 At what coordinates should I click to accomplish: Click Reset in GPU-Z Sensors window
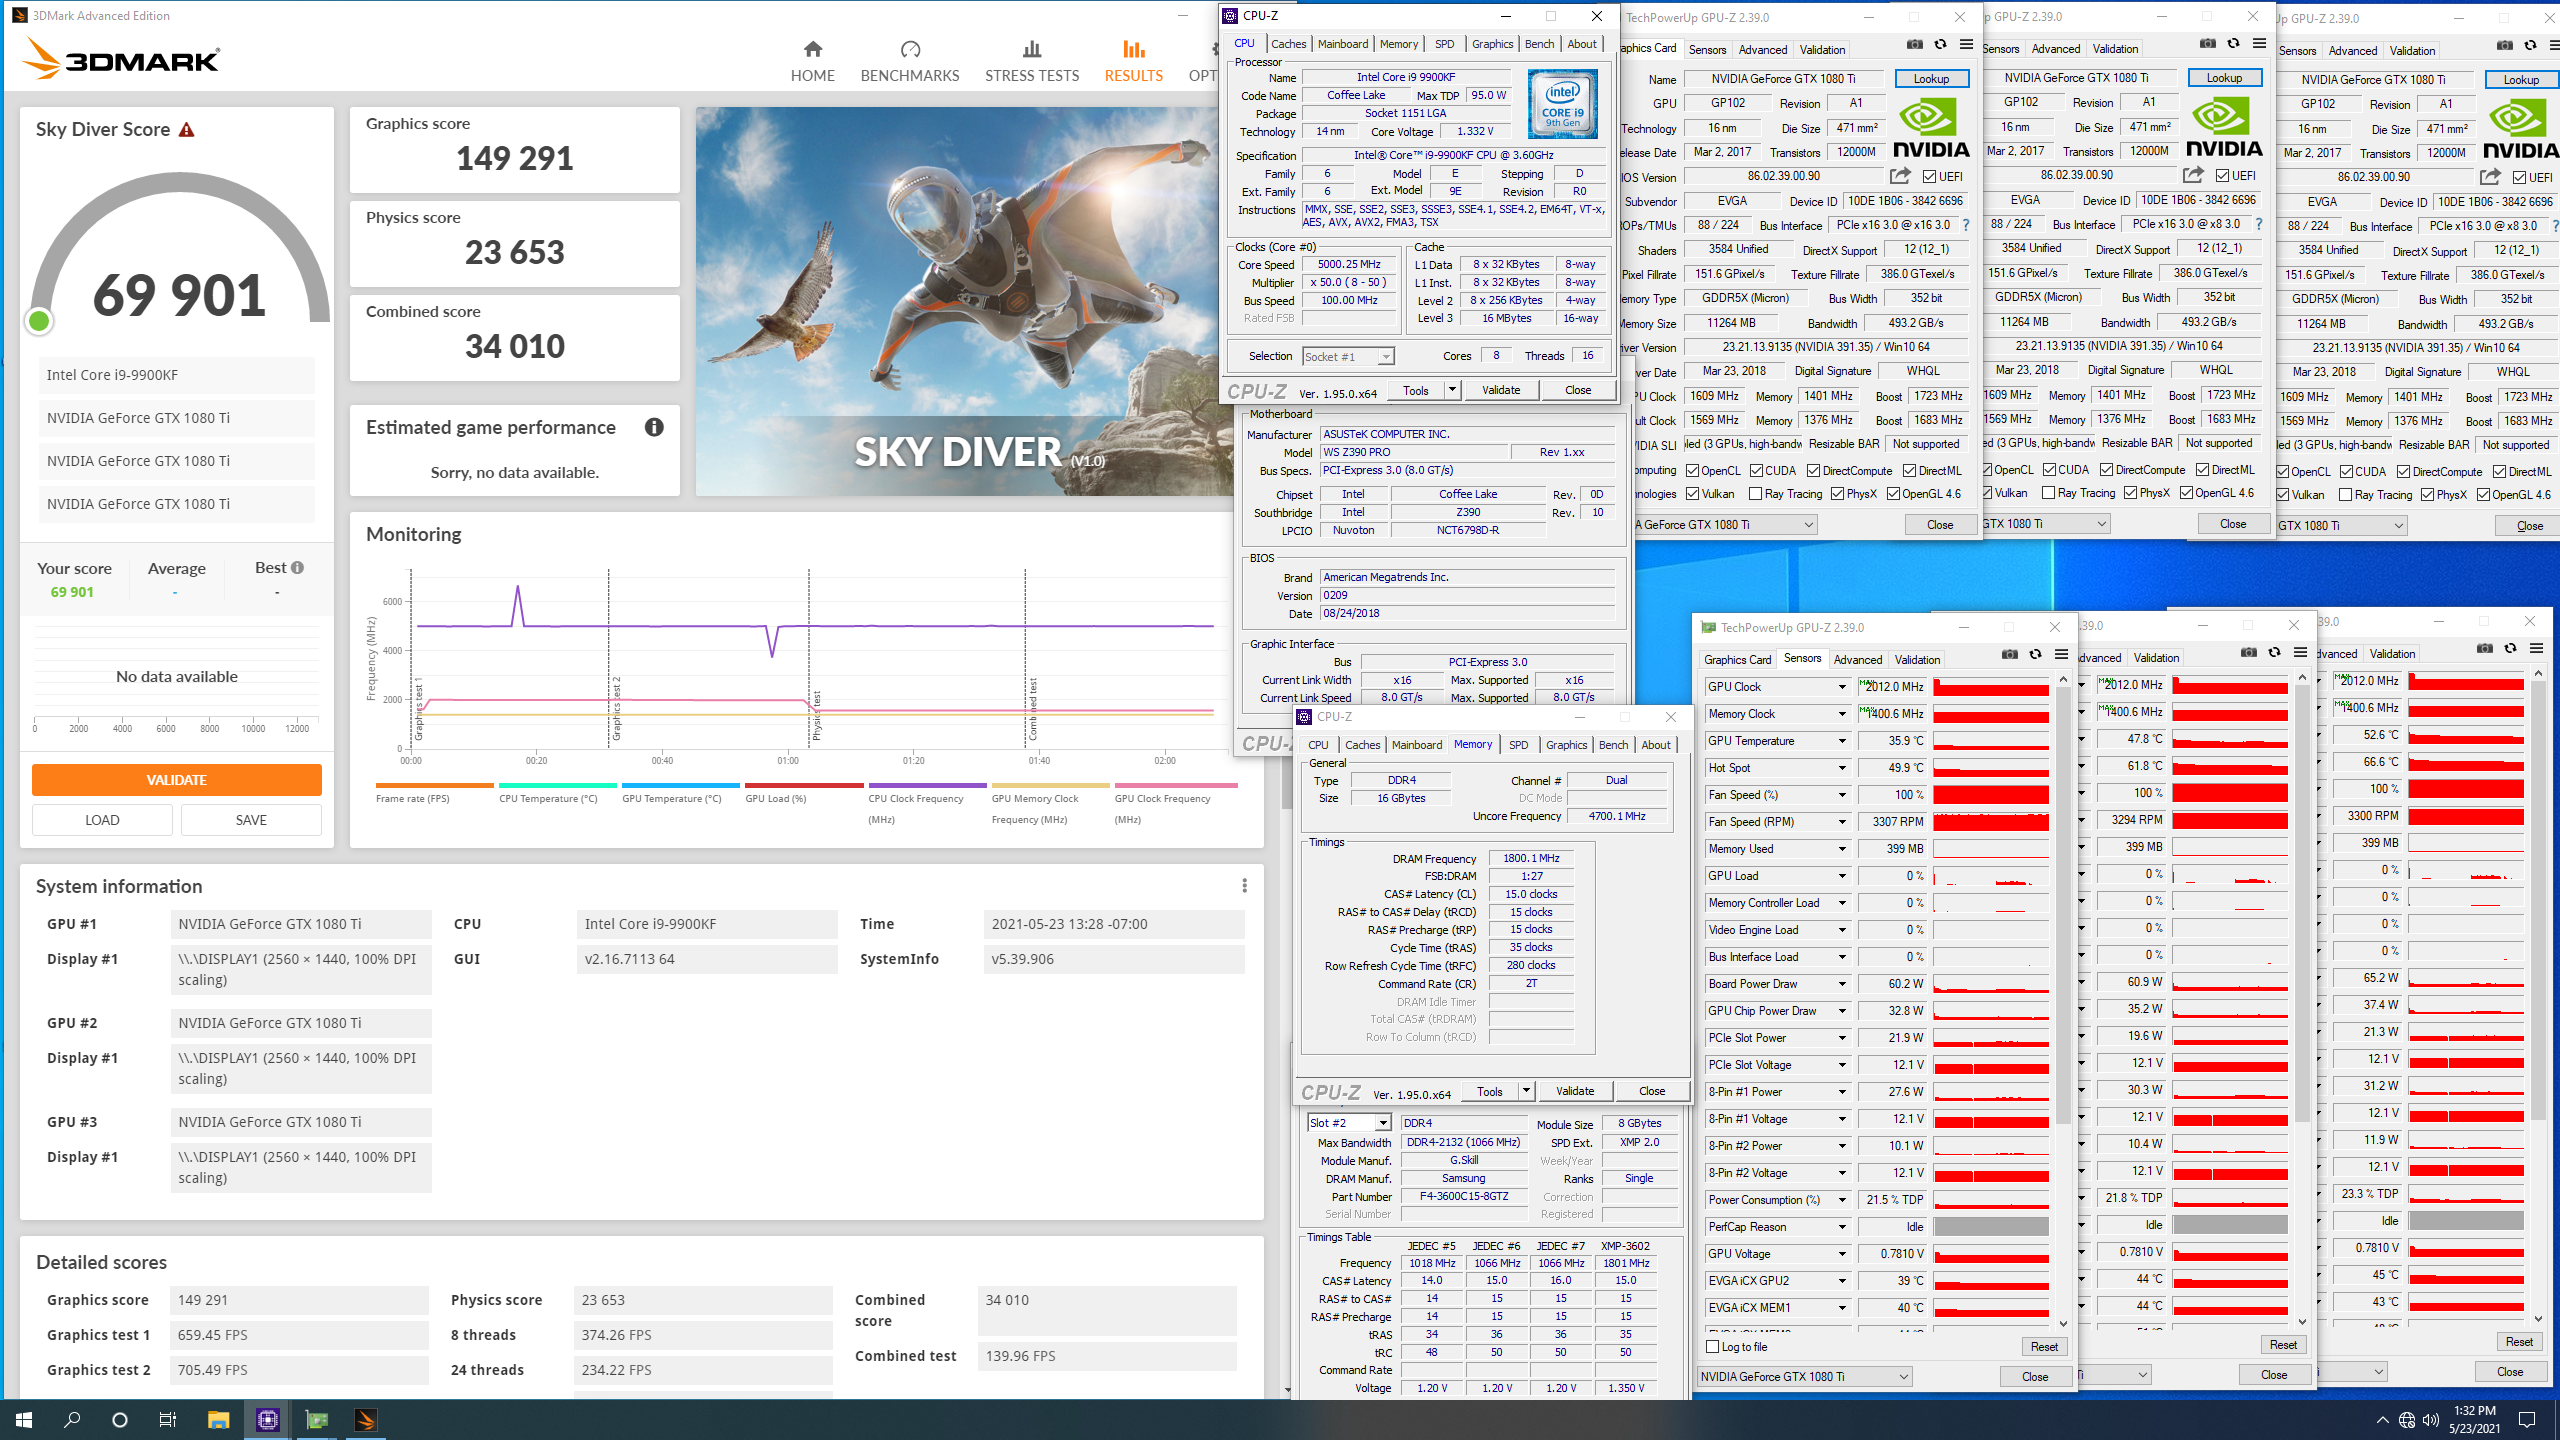[x=2044, y=1347]
